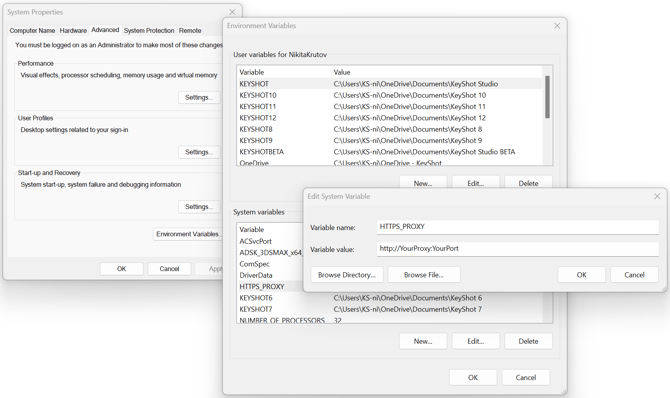
Task: Select the Computer Name tab
Action: pos(32,30)
